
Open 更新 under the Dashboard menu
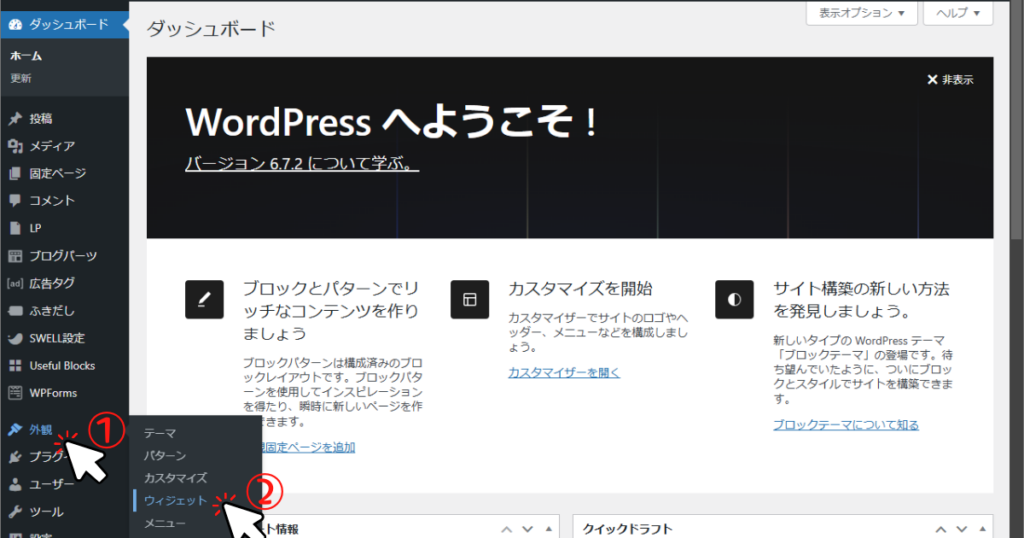(x=21, y=78)
